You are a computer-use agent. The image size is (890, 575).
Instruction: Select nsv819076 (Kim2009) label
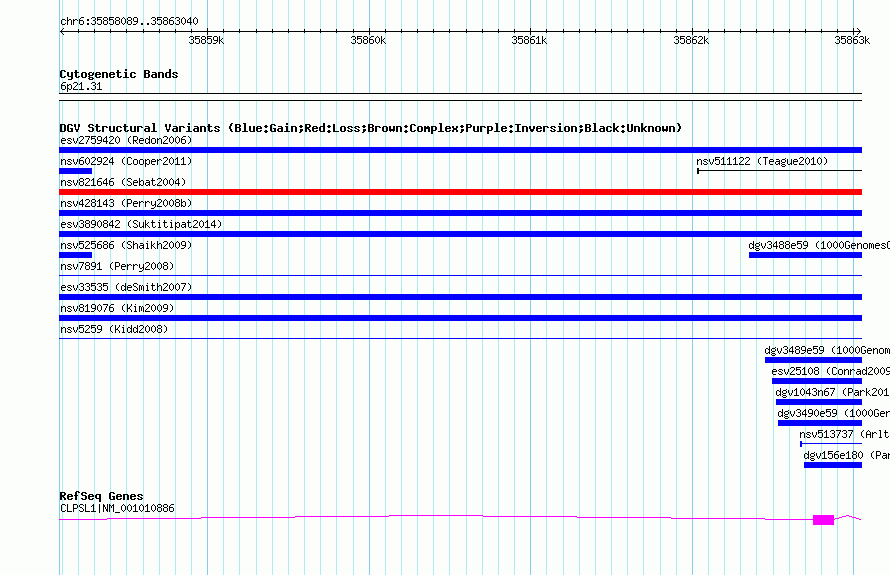point(117,308)
